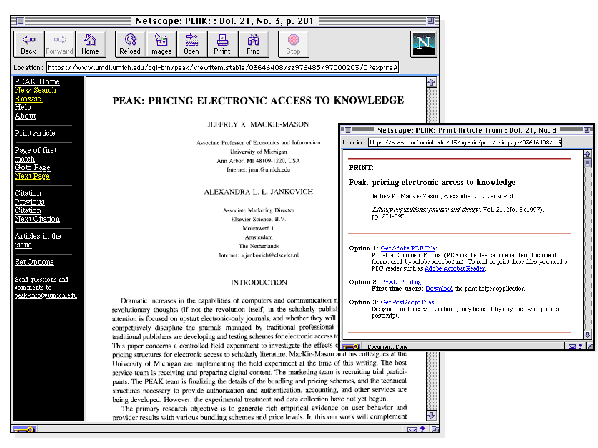Click the main page scrollbar down arrow
Viewport: 598px width, 448px height.
[431, 415]
